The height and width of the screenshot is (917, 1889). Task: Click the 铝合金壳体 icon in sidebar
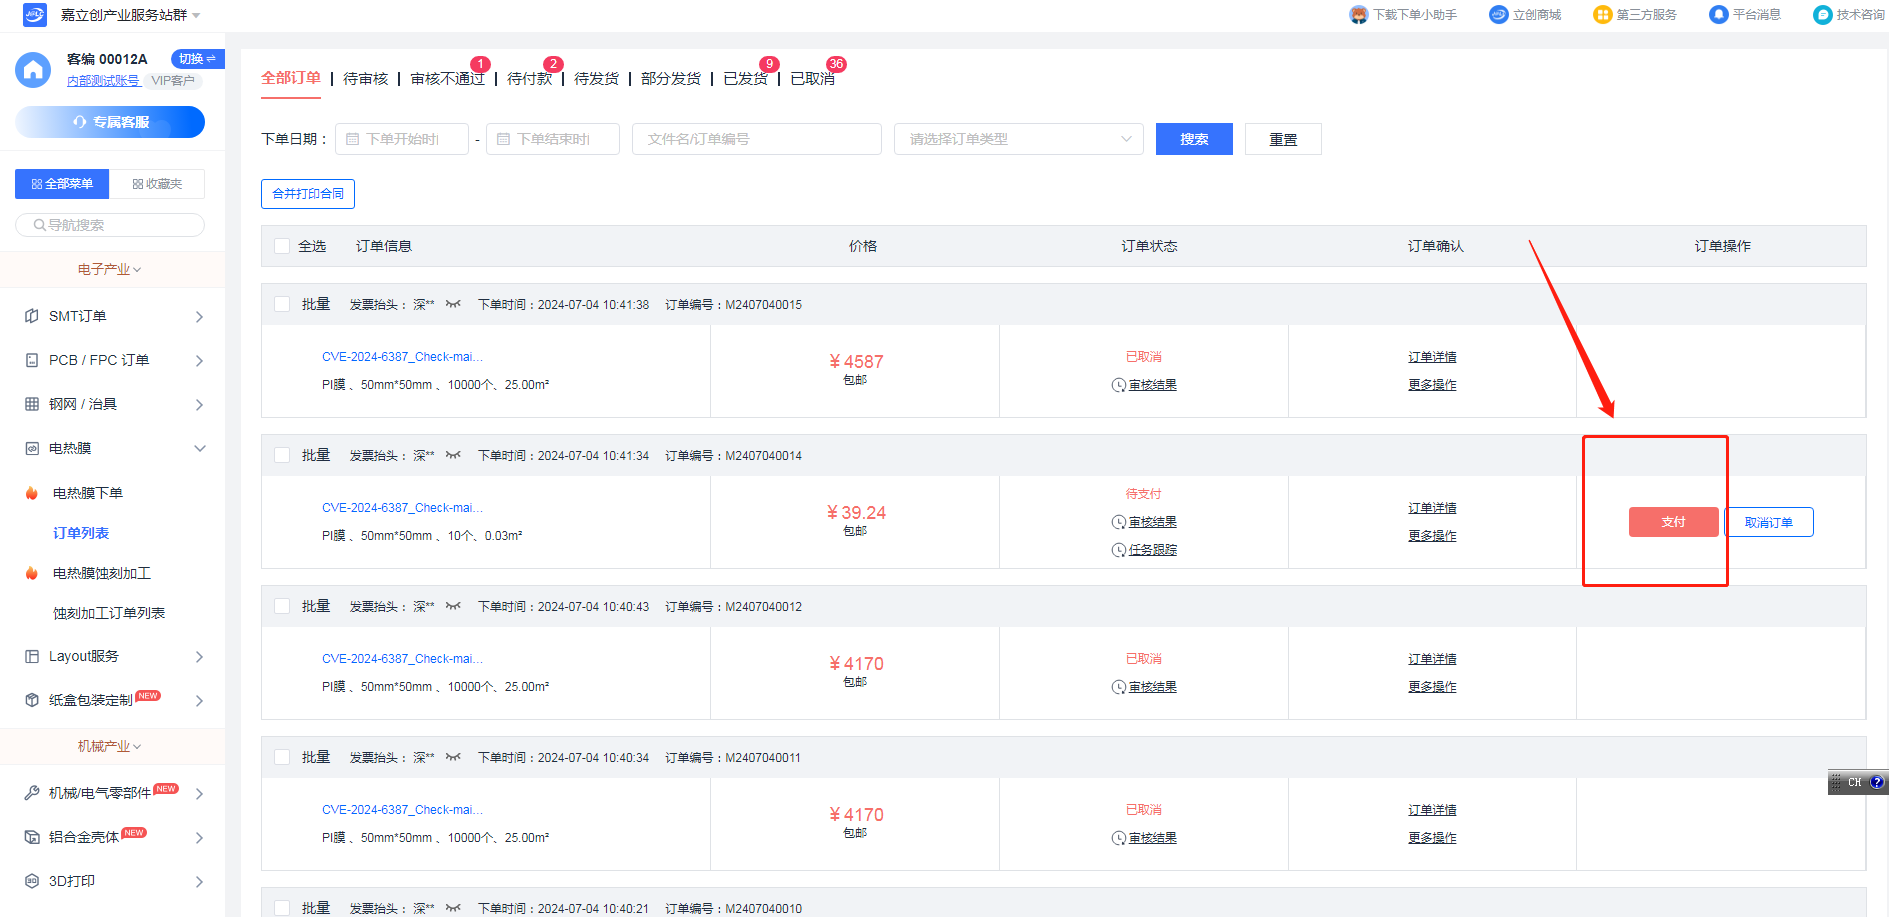click(32, 837)
